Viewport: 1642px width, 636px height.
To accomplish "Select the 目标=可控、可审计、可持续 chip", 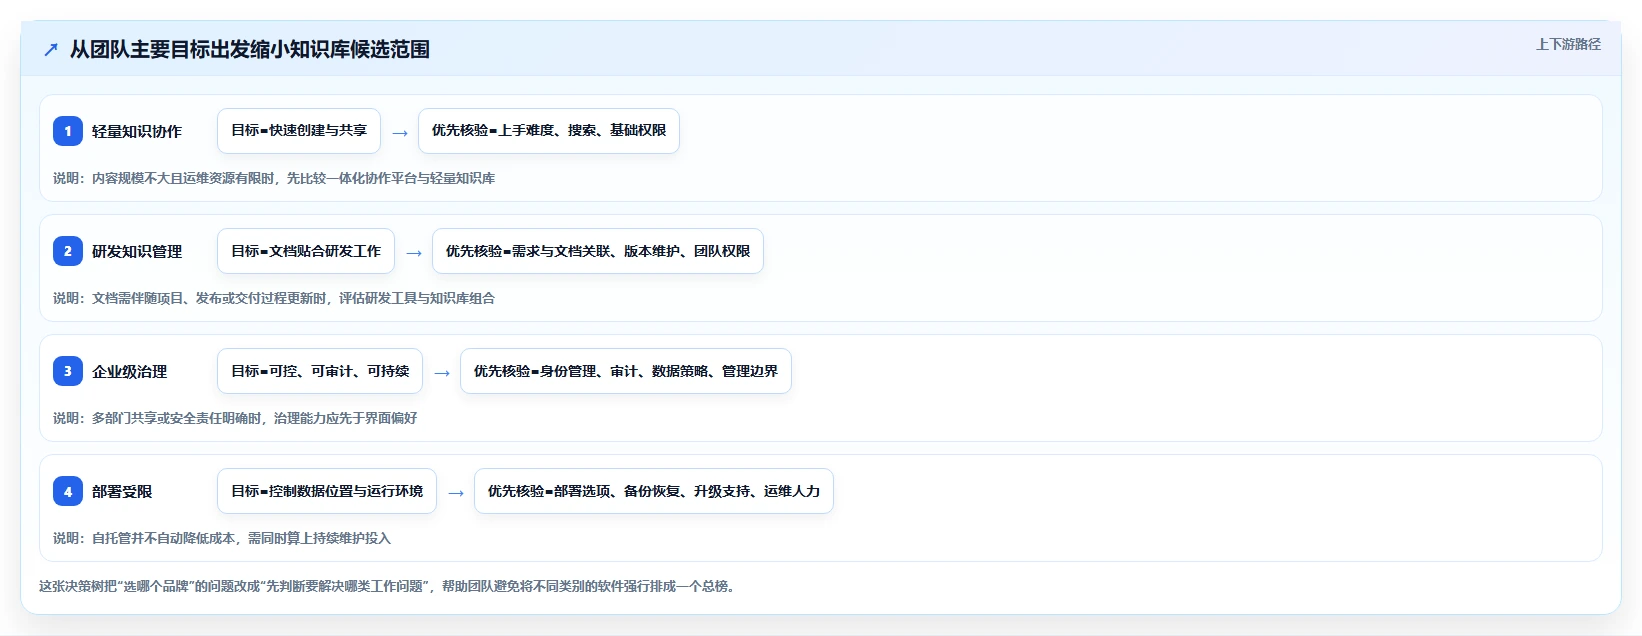I will coord(320,371).
